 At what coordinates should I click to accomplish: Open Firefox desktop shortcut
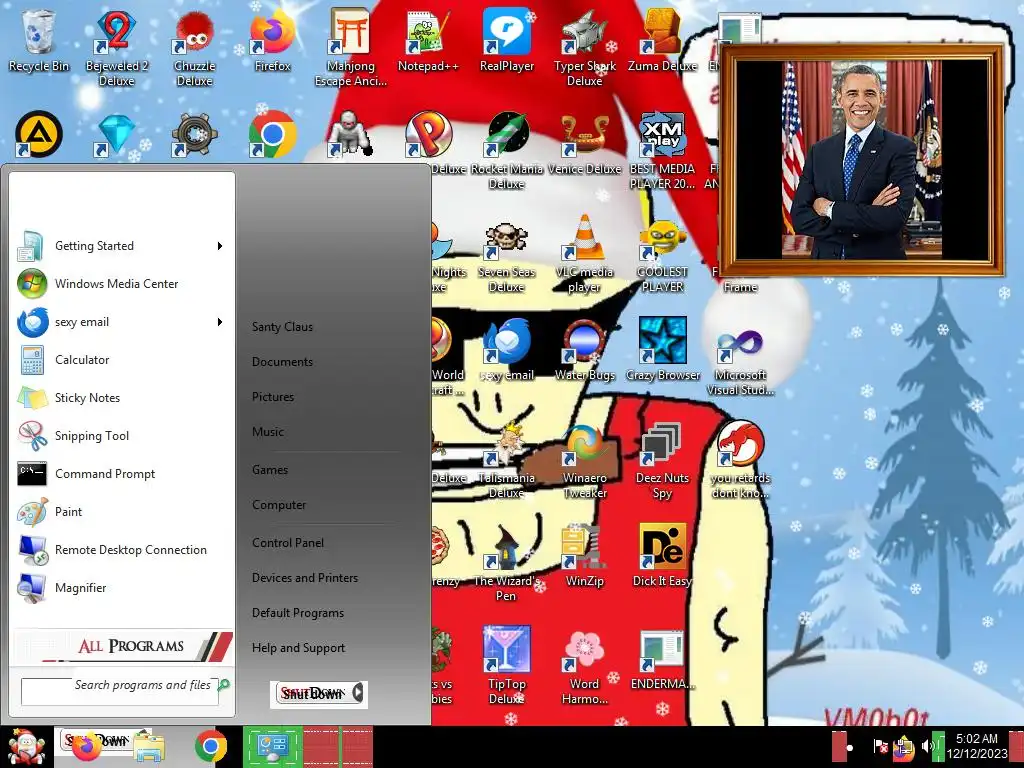(x=272, y=40)
